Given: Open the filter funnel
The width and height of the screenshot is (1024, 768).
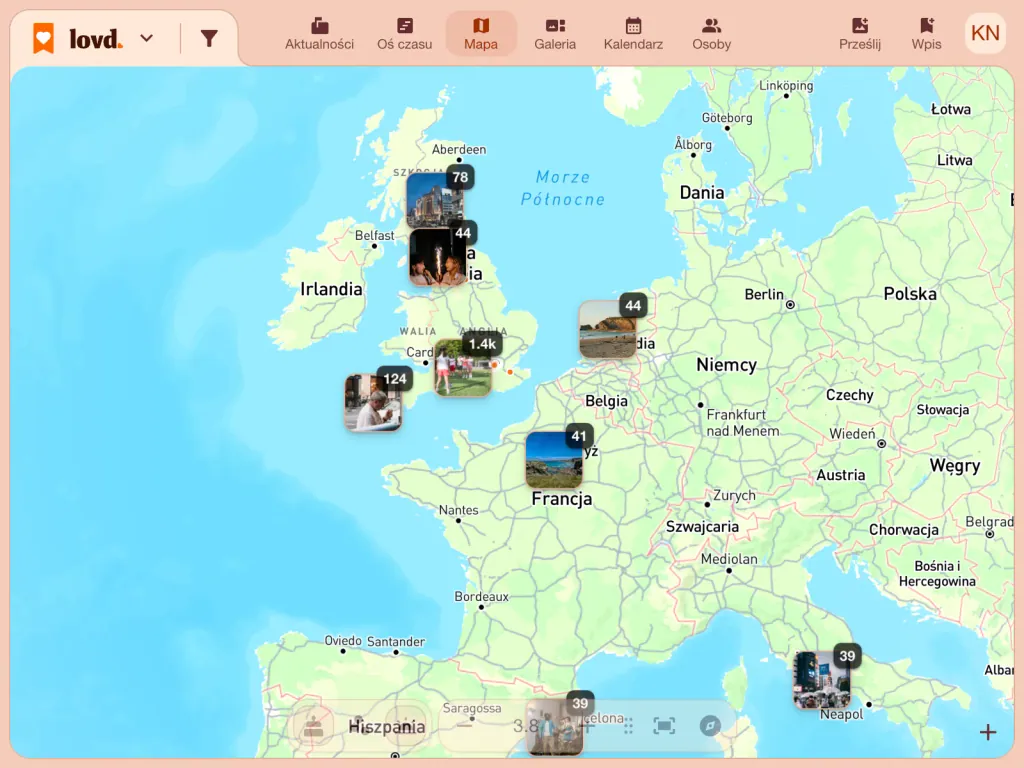Looking at the screenshot, I should (209, 39).
